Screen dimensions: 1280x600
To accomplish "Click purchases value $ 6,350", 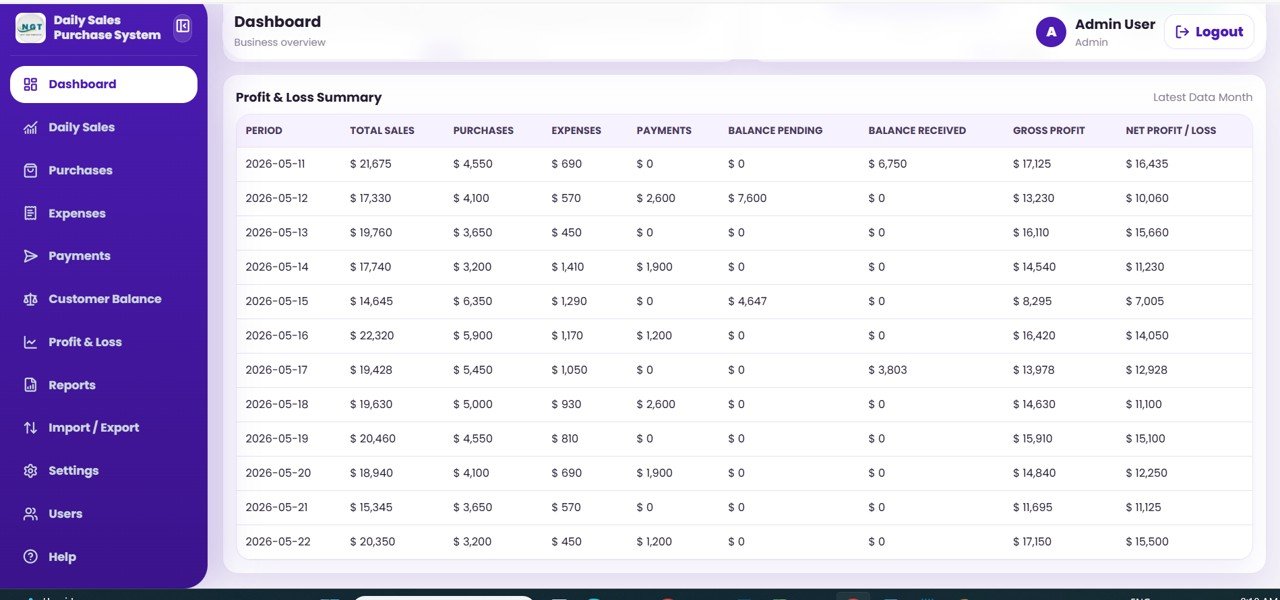I will pos(473,301).
